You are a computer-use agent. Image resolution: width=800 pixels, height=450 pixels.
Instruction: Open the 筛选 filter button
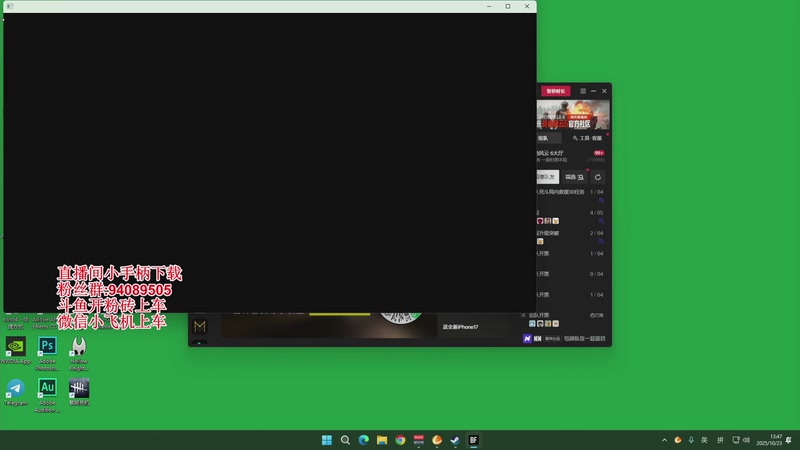coord(574,177)
